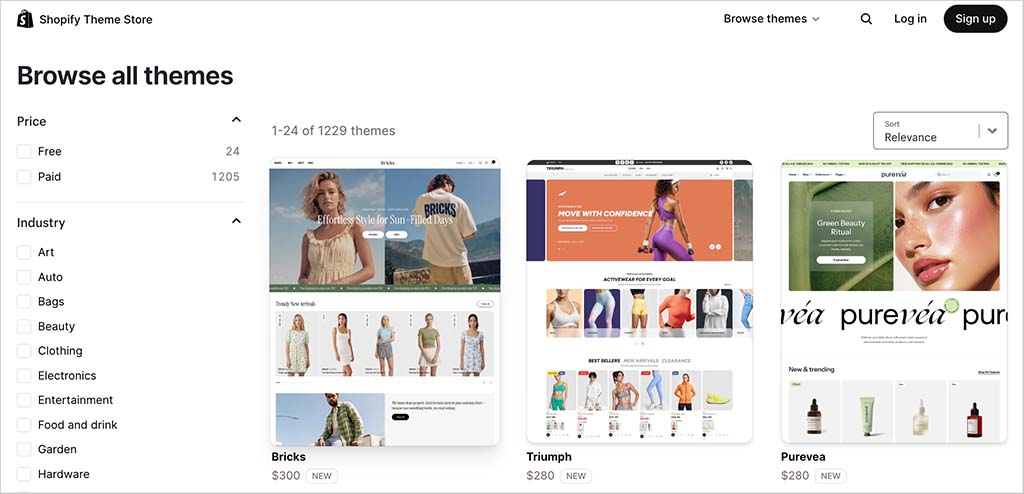
Task: Open the Bricks theme preview thumbnail
Action: [385, 301]
